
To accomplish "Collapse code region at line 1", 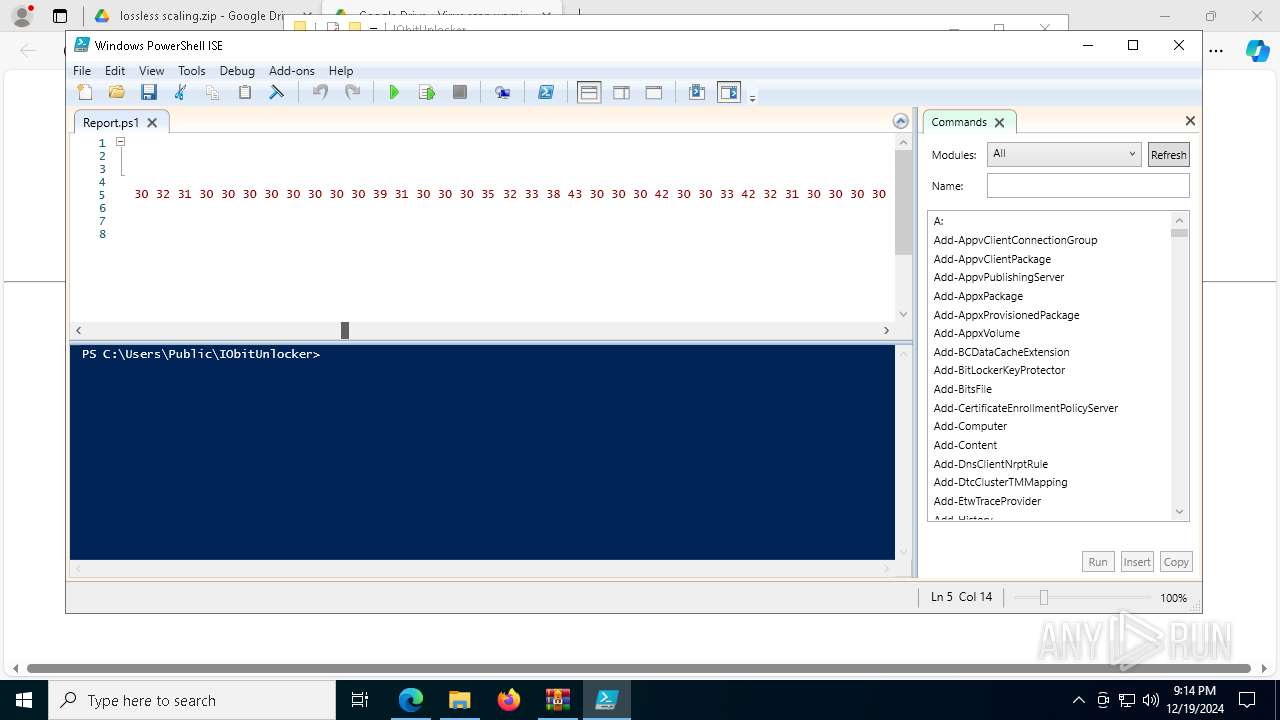I will [x=120, y=142].
